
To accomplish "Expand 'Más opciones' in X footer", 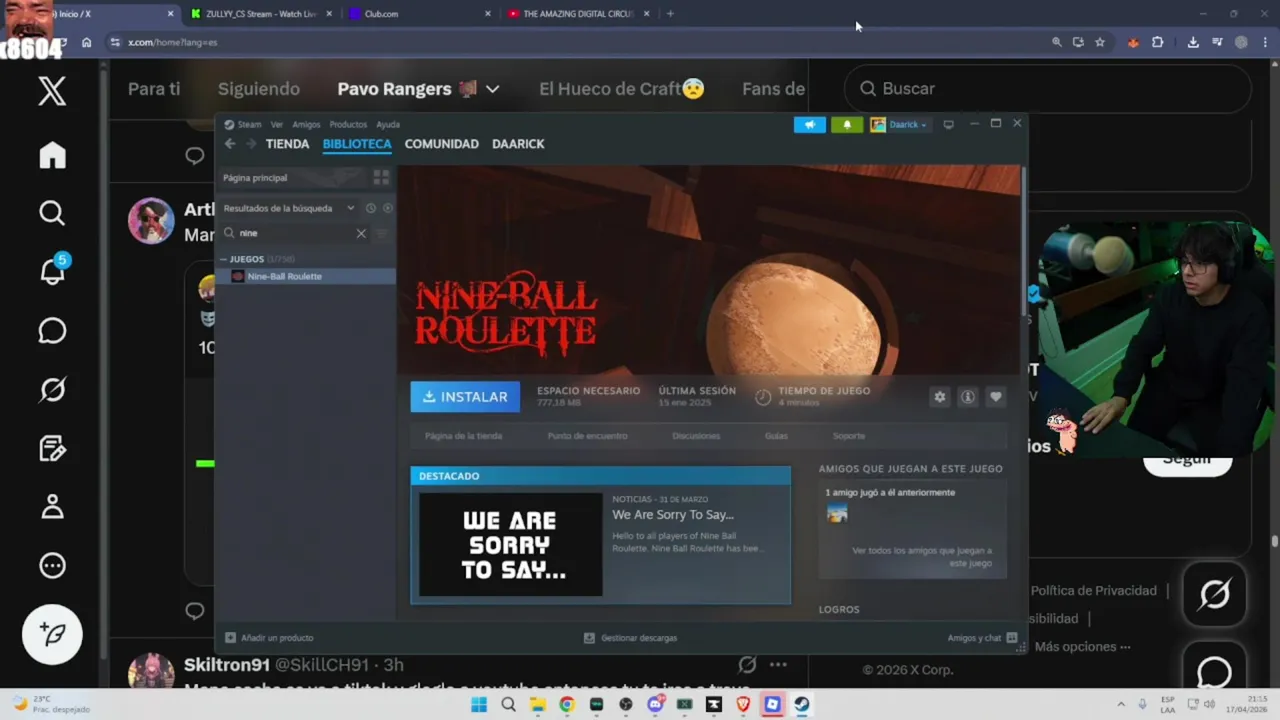I will click(x=1082, y=647).
